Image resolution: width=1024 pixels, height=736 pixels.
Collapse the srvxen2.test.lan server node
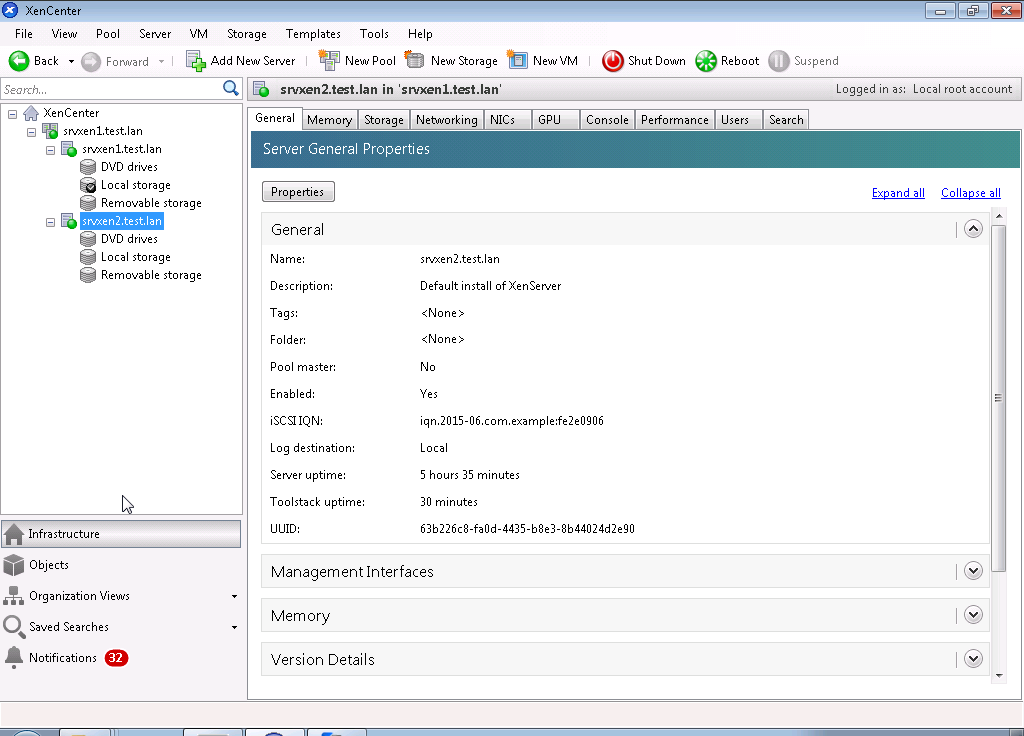50,222
